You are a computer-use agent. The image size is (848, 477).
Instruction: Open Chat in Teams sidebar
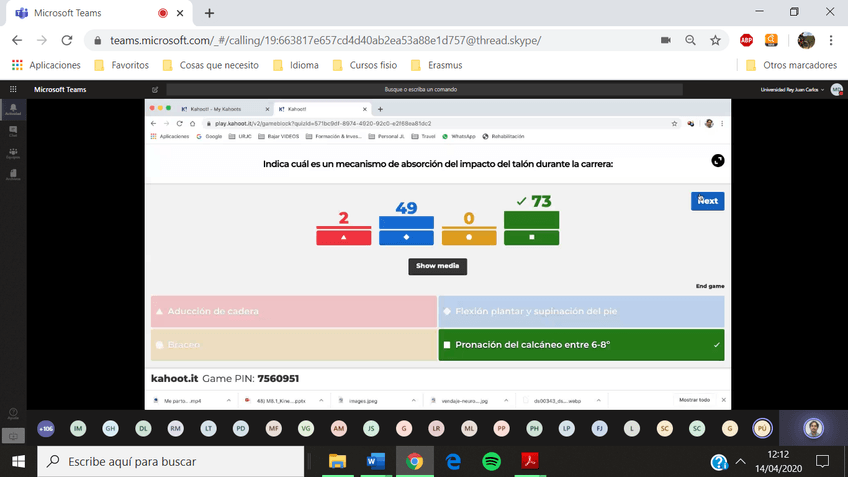pos(13,131)
